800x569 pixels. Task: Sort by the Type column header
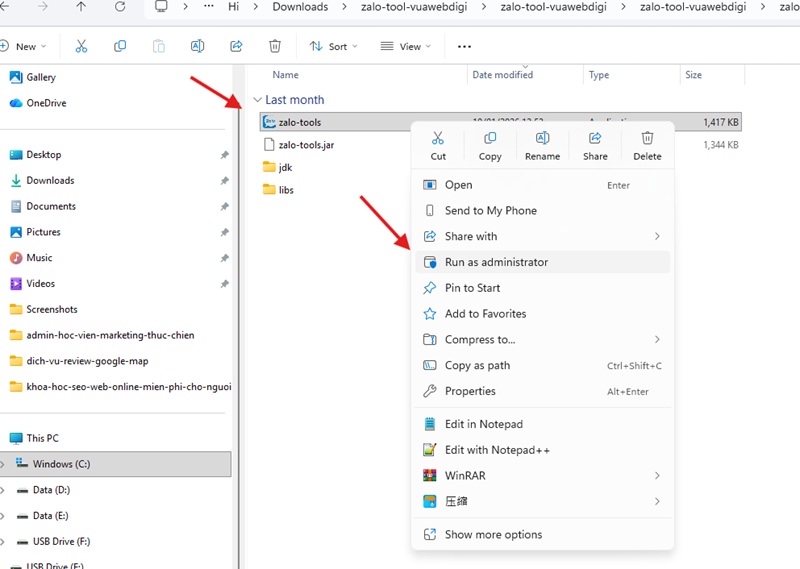[599, 75]
